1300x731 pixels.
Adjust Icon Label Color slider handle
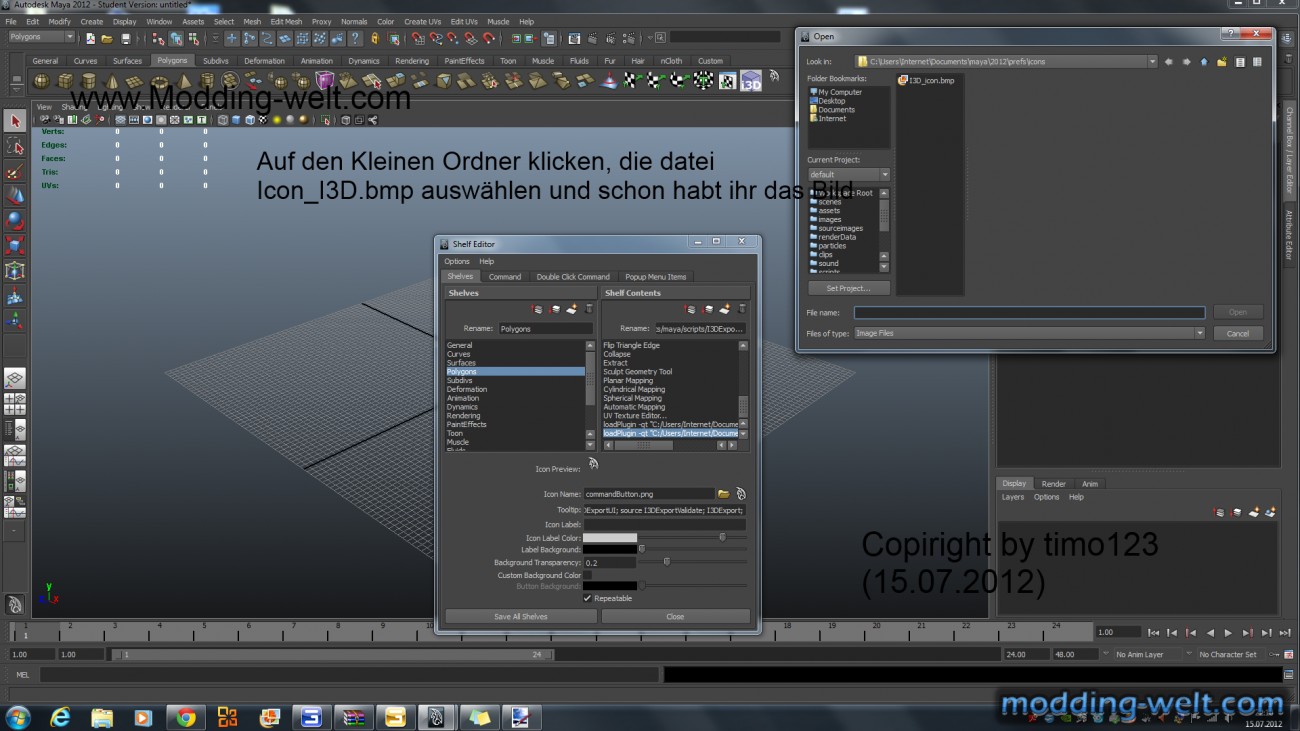(722, 537)
